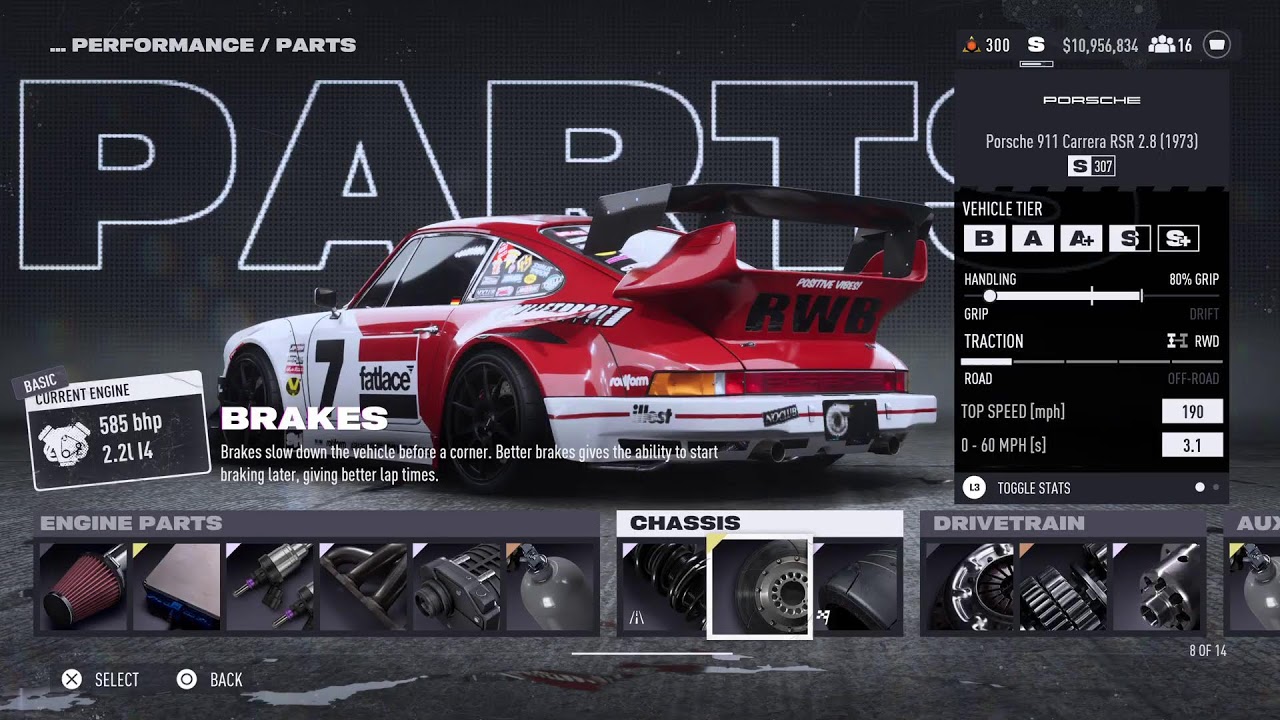Image resolution: width=1280 pixels, height=720 pixels.
Task: Select the tires chassis part
Action: [x=856, y=587]
